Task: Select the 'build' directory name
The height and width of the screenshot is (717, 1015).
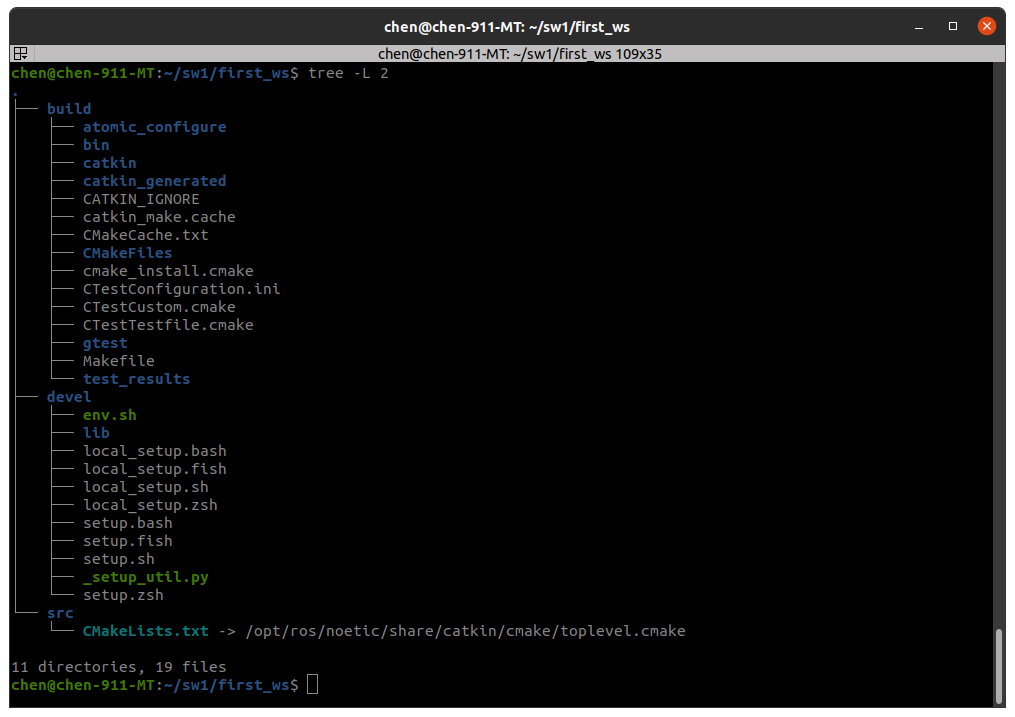Action: 69,109
